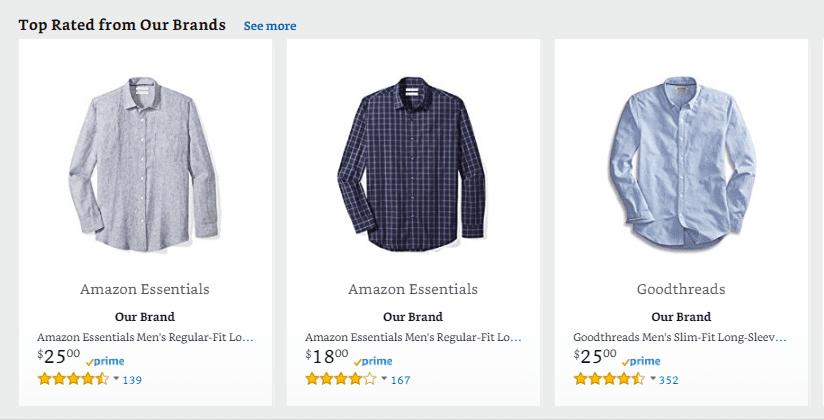Open the navy plaid shirt product image
Image resolution: width=824 pixels, height=420 pixels.
click(413, 160)
